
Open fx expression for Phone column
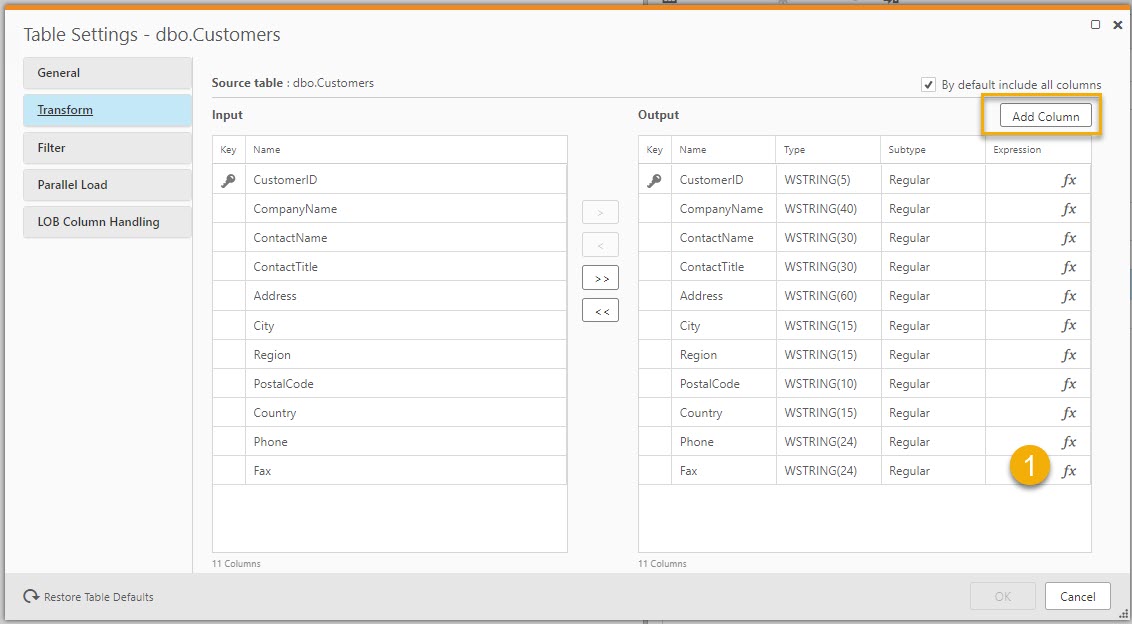point(1069,442)
